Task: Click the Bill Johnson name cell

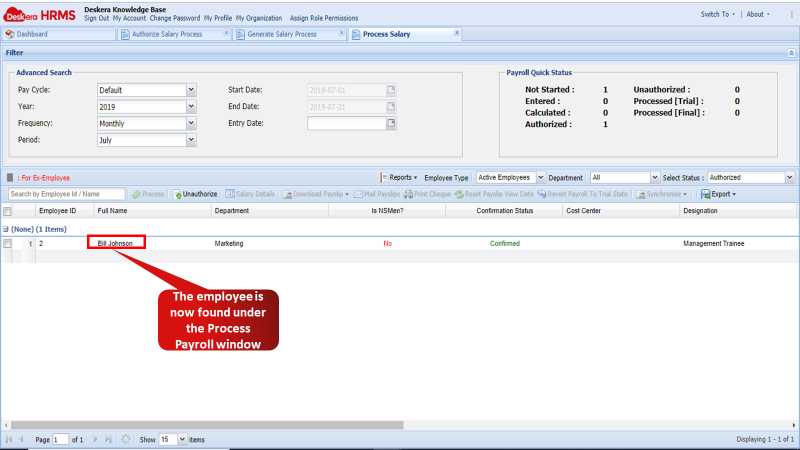Action: point(115,243)
